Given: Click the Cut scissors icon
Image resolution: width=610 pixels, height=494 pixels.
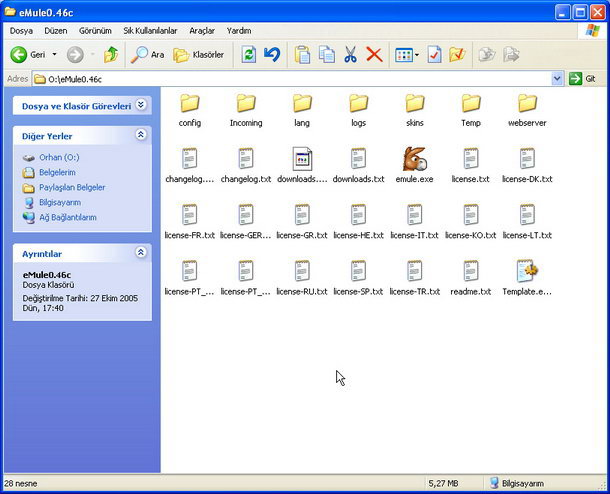Looking at the screenshot, I should point(350,55).
